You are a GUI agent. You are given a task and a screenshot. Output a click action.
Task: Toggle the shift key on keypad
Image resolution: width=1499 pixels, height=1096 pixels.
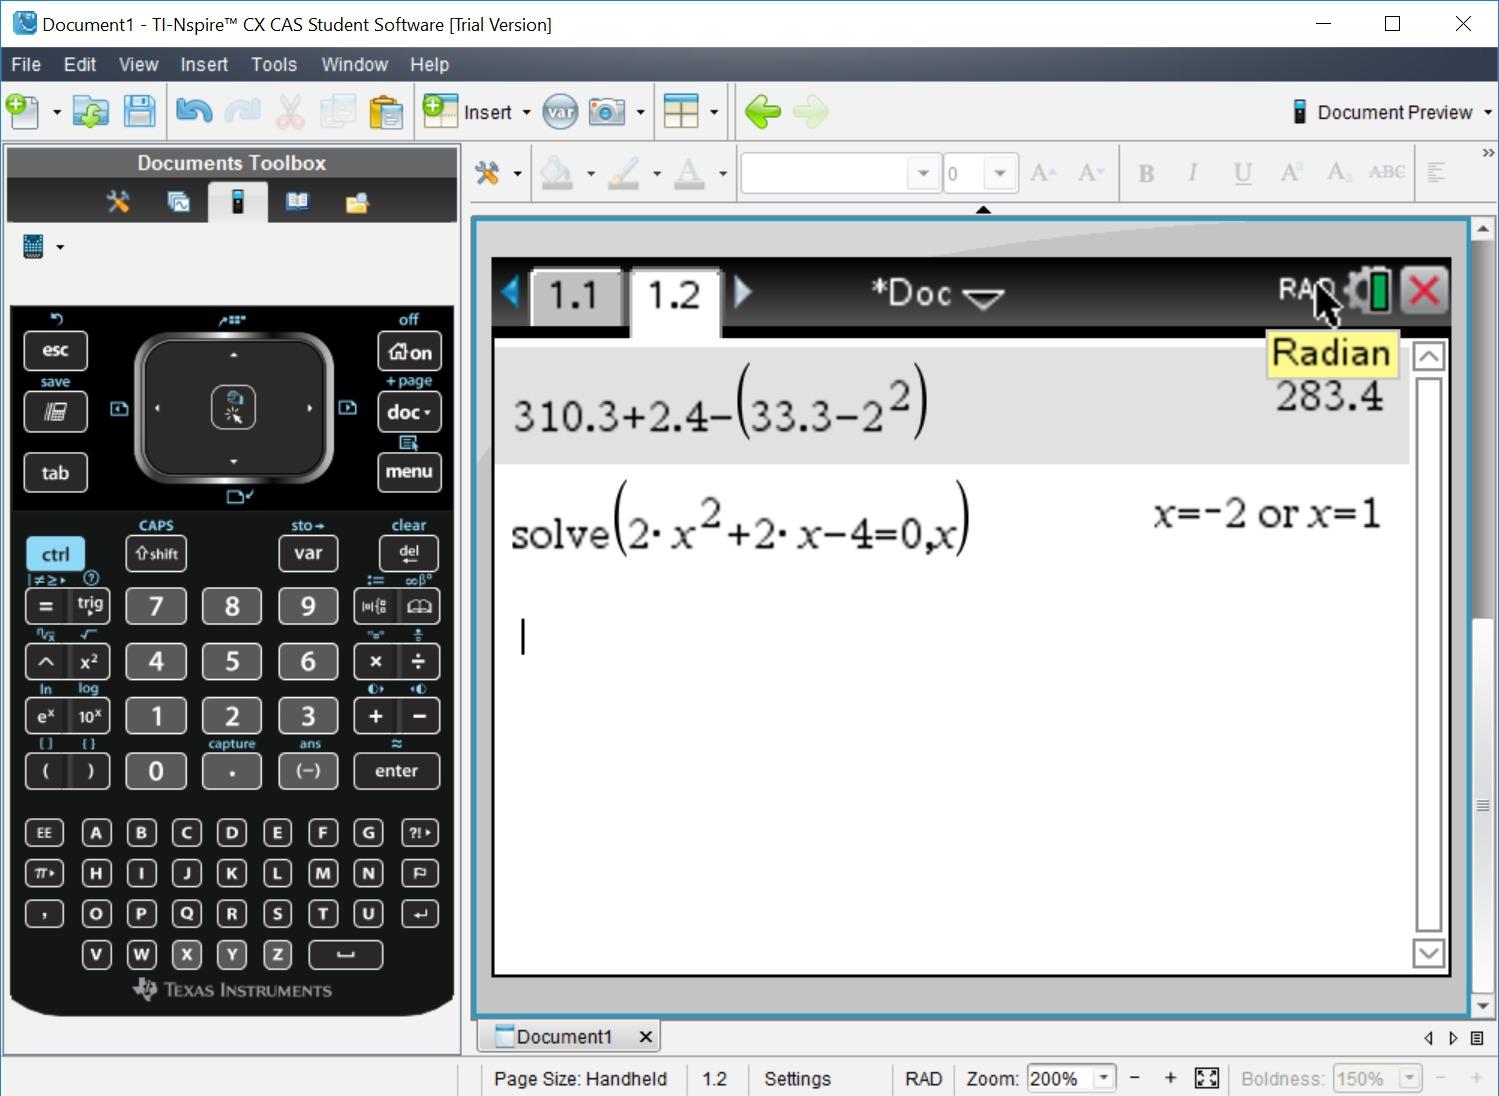point(156,554)
